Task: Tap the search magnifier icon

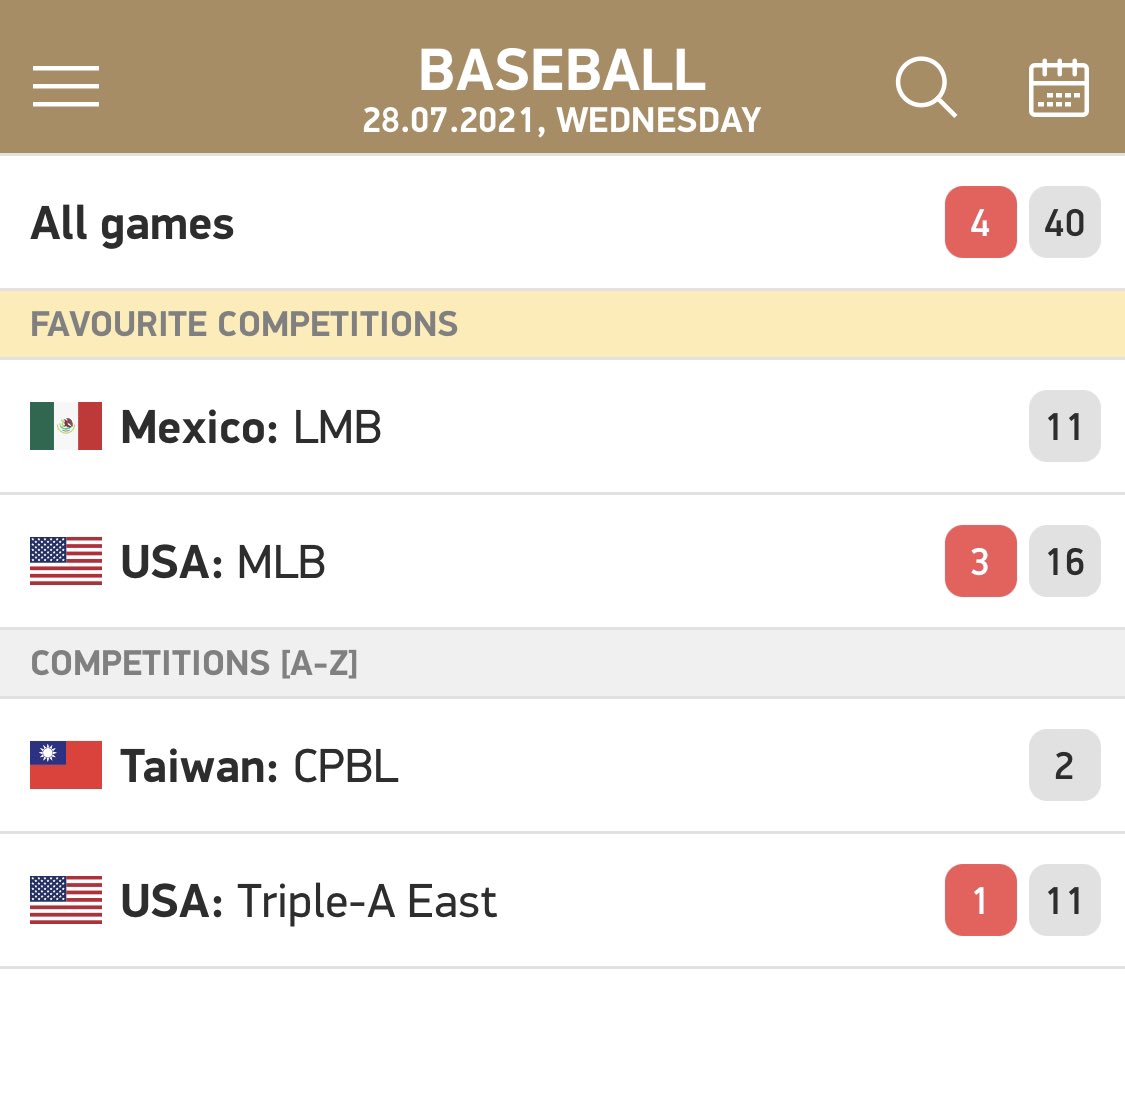Action: (x=925, y=87)
